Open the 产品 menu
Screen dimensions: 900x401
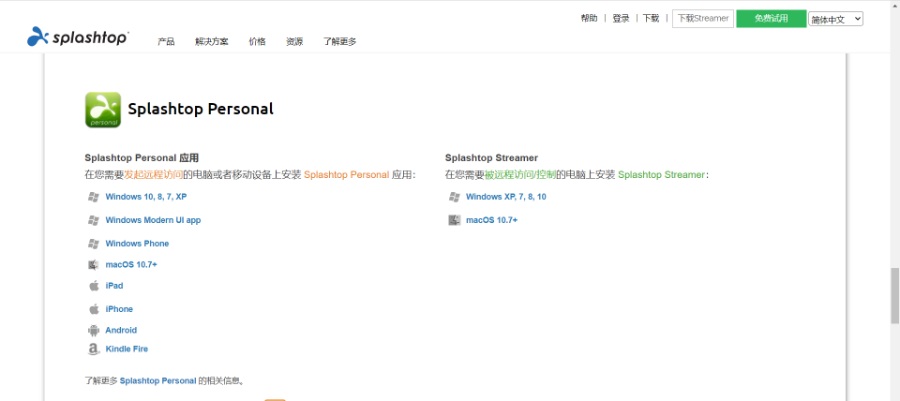[166, 41]
